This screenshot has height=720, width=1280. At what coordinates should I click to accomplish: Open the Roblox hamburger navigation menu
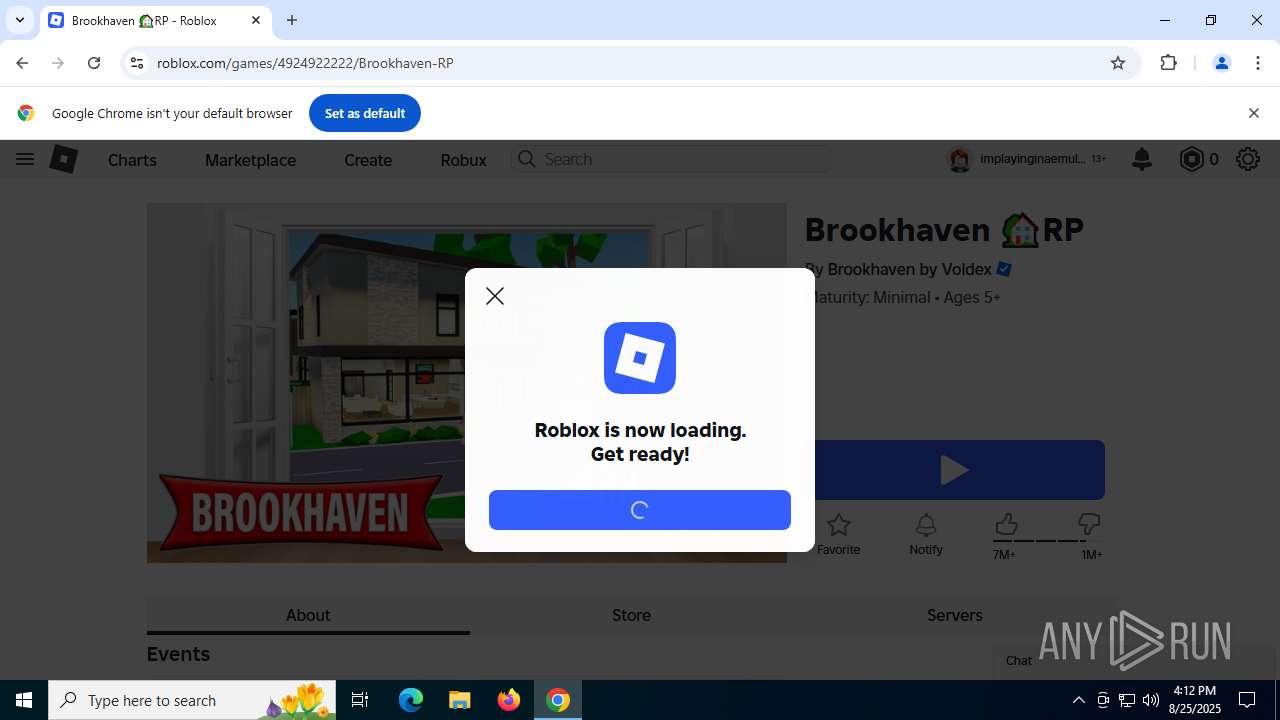coord(25,159)
